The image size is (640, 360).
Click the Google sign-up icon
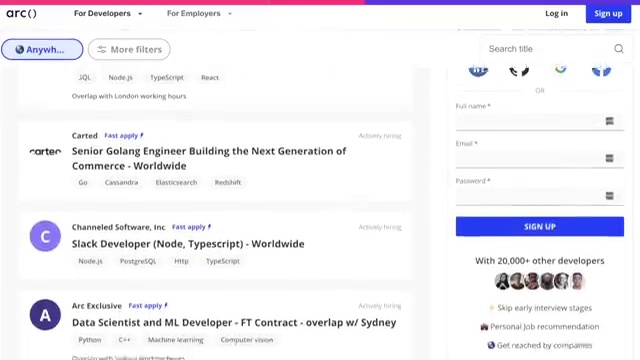560,70
